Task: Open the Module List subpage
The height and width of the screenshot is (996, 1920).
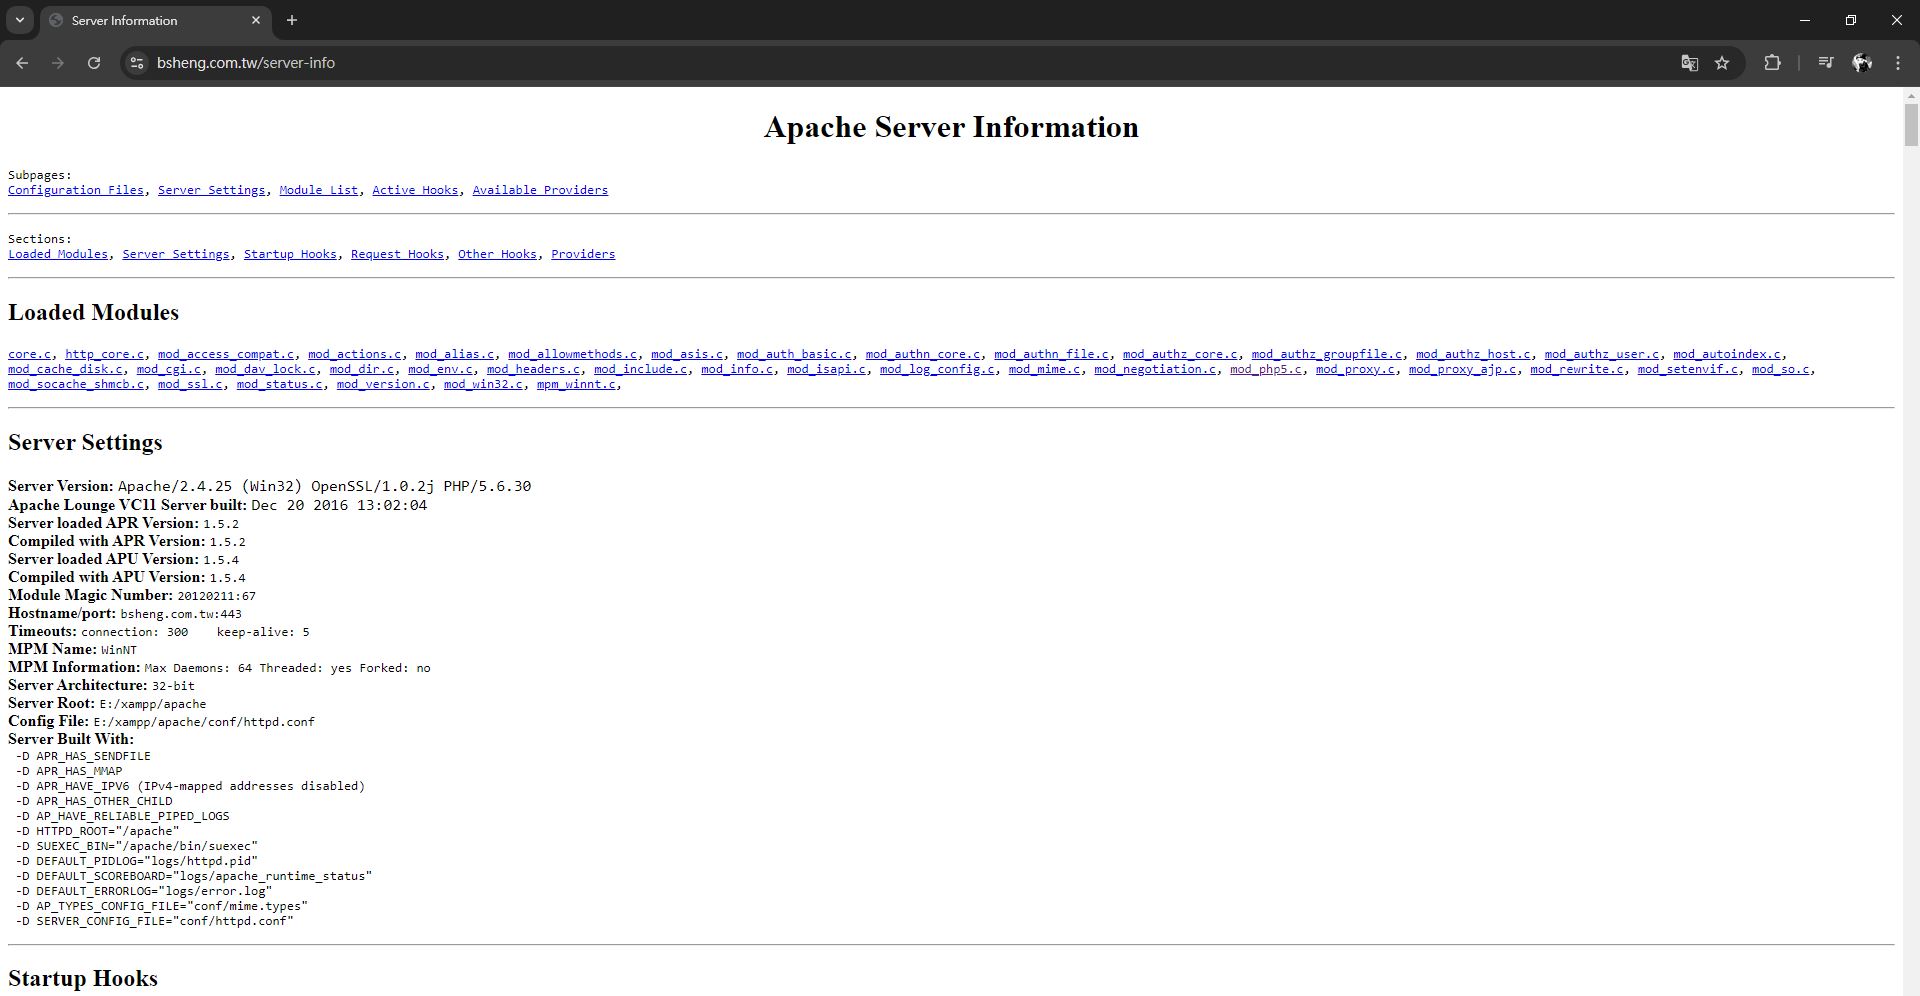Action: coord(319,190)
